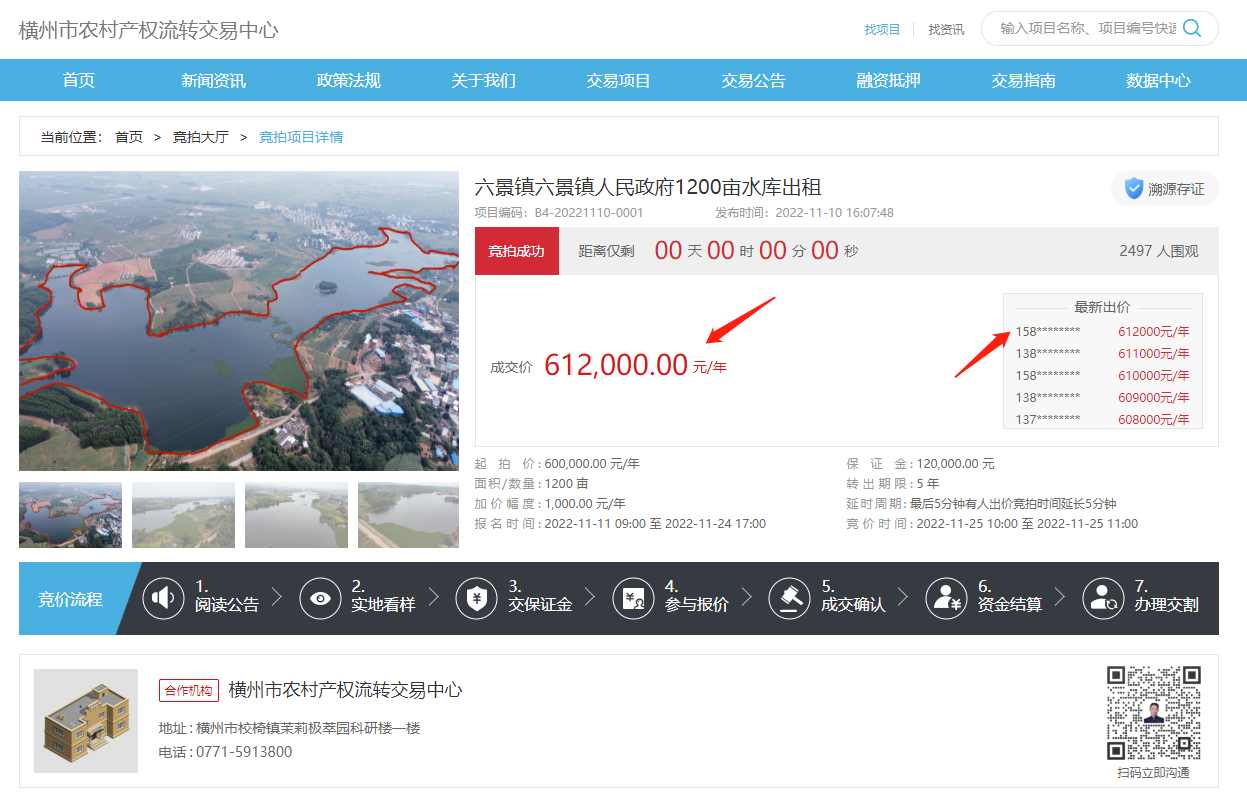This screenshot has width=1247, height=801.
Task: Go to 数据中心 in navigation bar
Action: pos(1158,81)
